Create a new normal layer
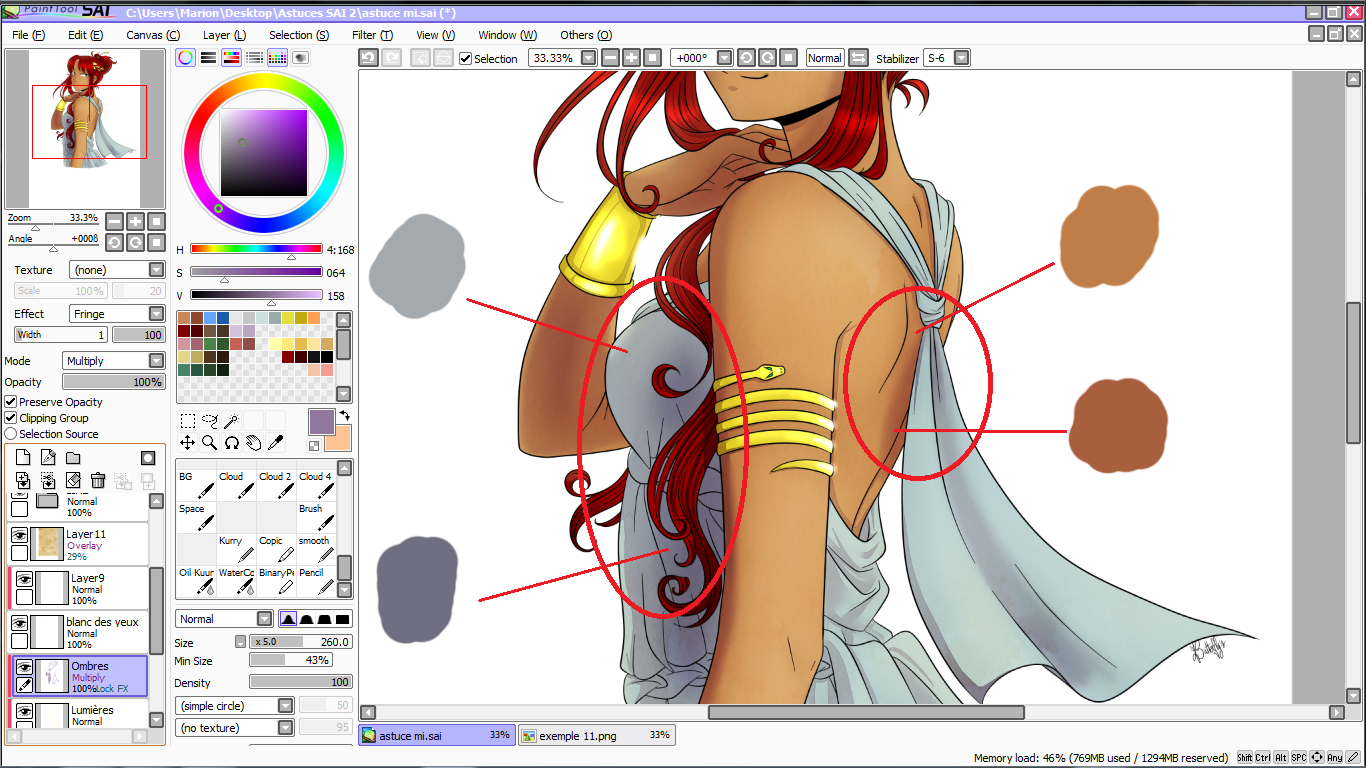The width and height of the screenshot is (1366, 768). tap(23, 458)
